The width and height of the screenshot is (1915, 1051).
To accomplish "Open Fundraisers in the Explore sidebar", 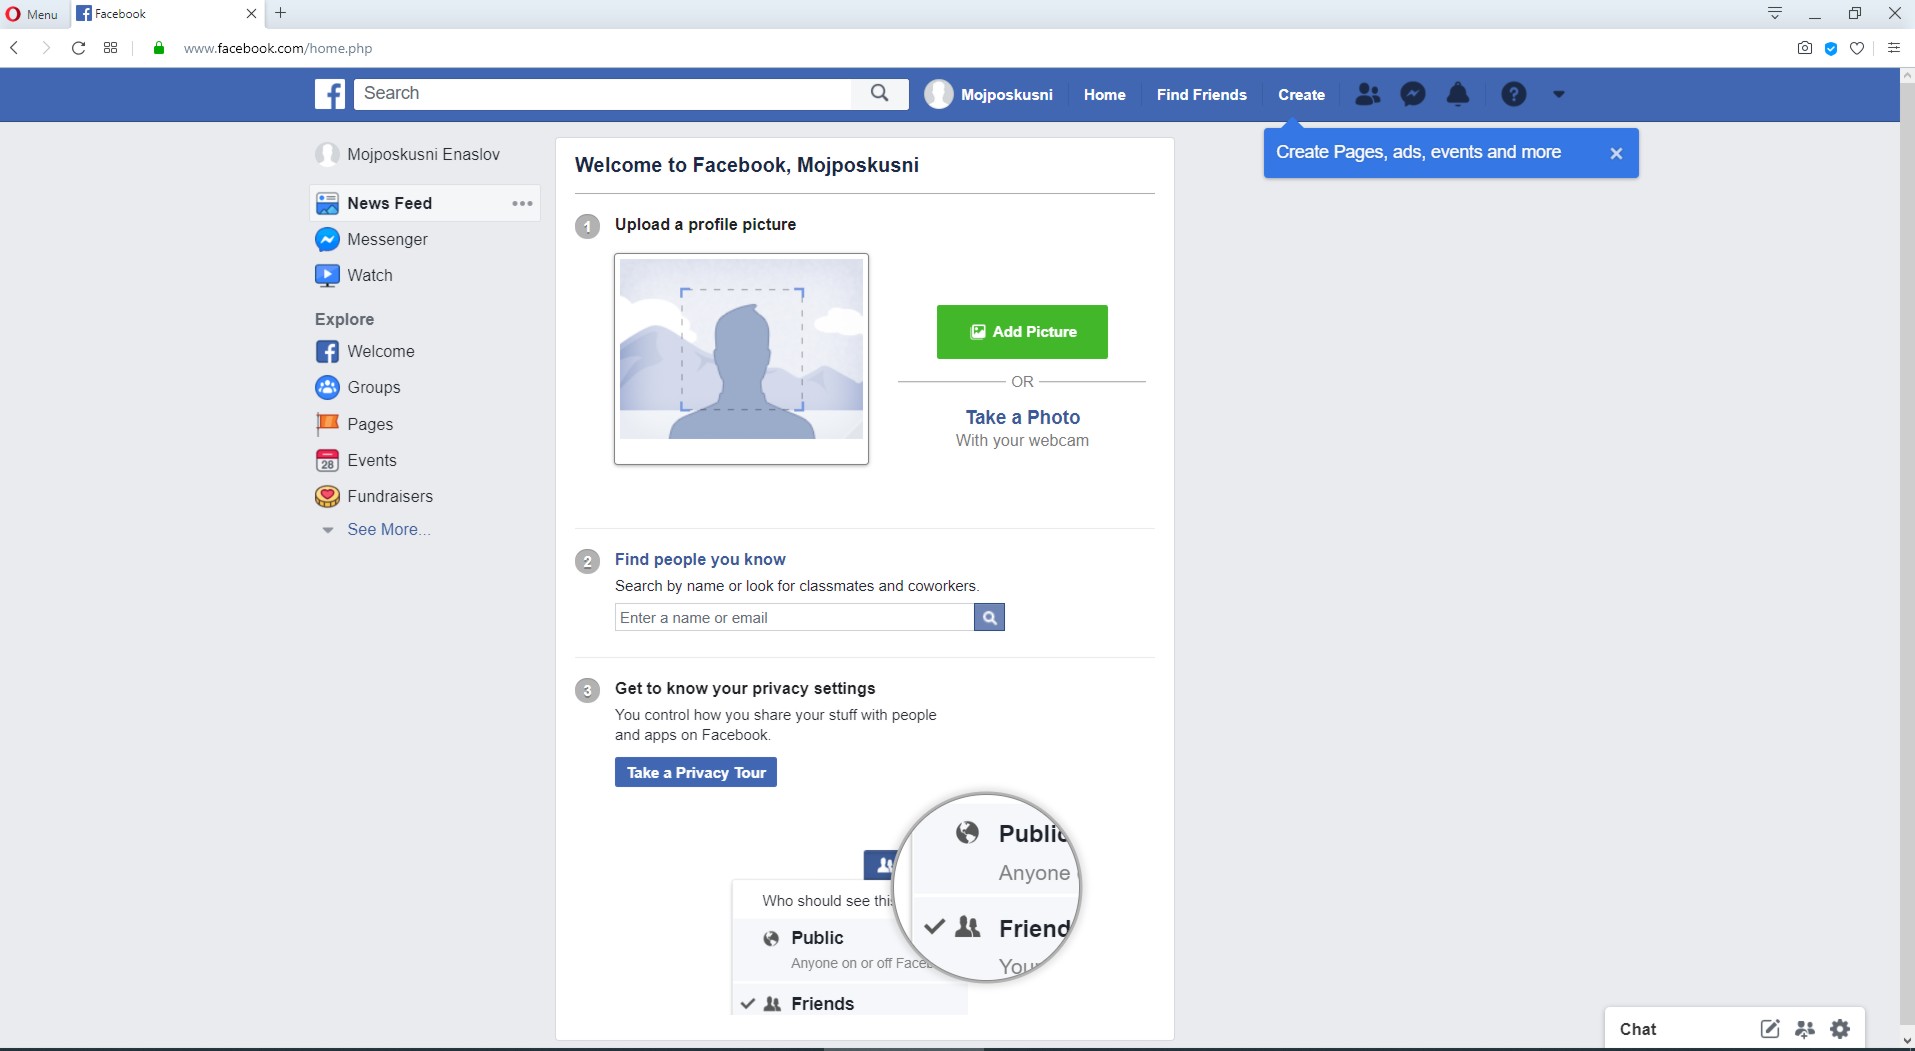I will [390, 496].
